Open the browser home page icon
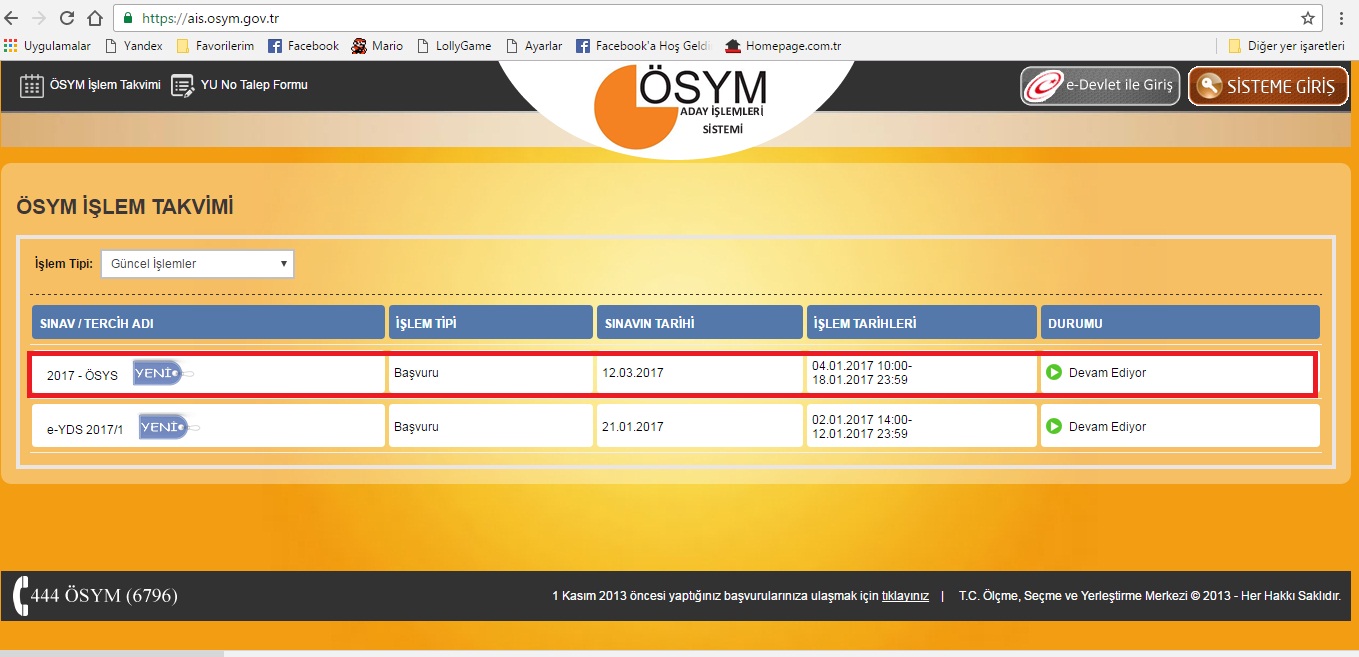The width and height of the screenshot is (1359, 657). point(94,18)
